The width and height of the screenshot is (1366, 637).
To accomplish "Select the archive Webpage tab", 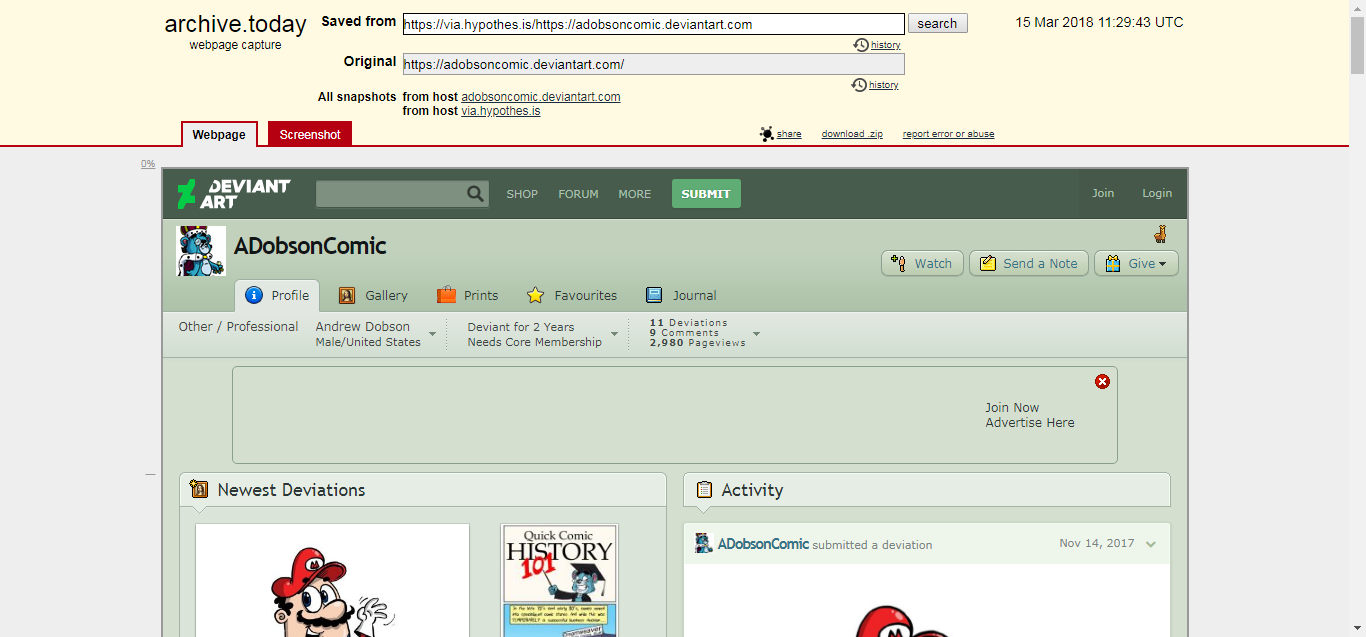I will [x=219, y=134].
